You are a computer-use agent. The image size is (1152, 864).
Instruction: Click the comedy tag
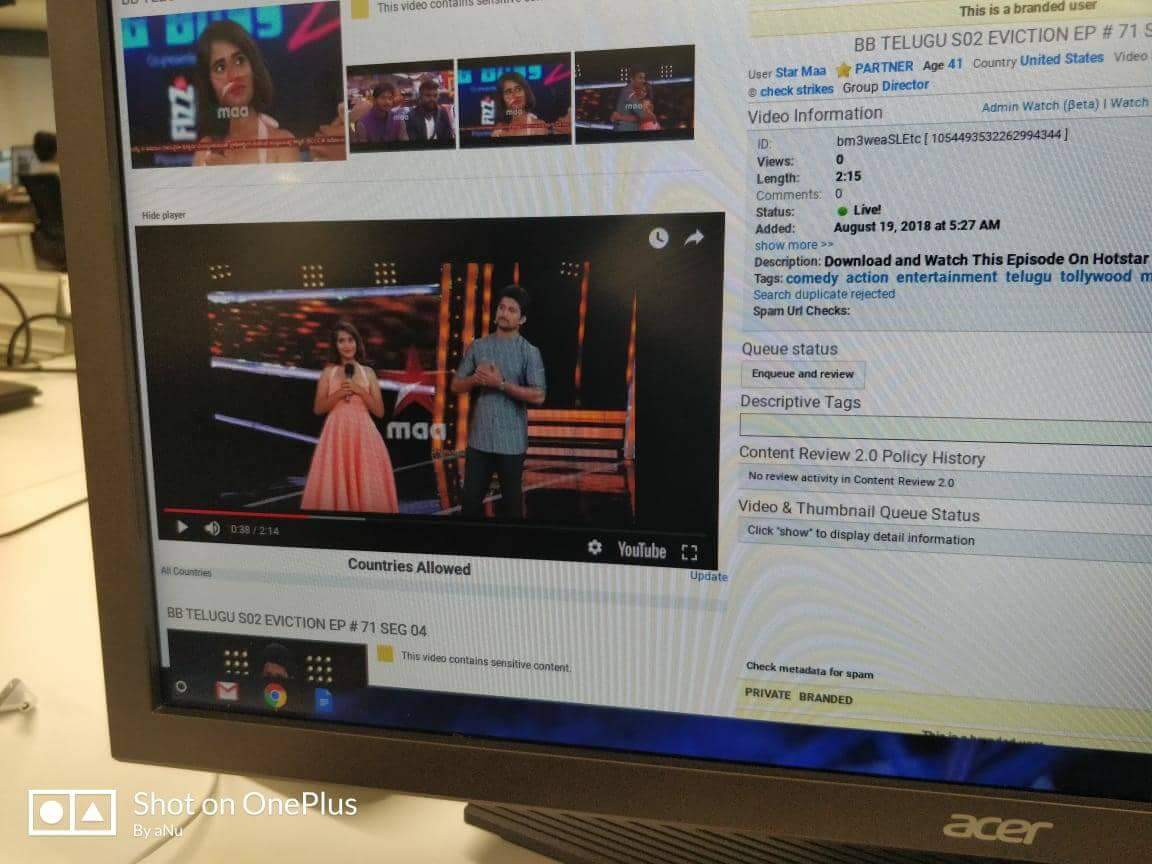(811, 278)
